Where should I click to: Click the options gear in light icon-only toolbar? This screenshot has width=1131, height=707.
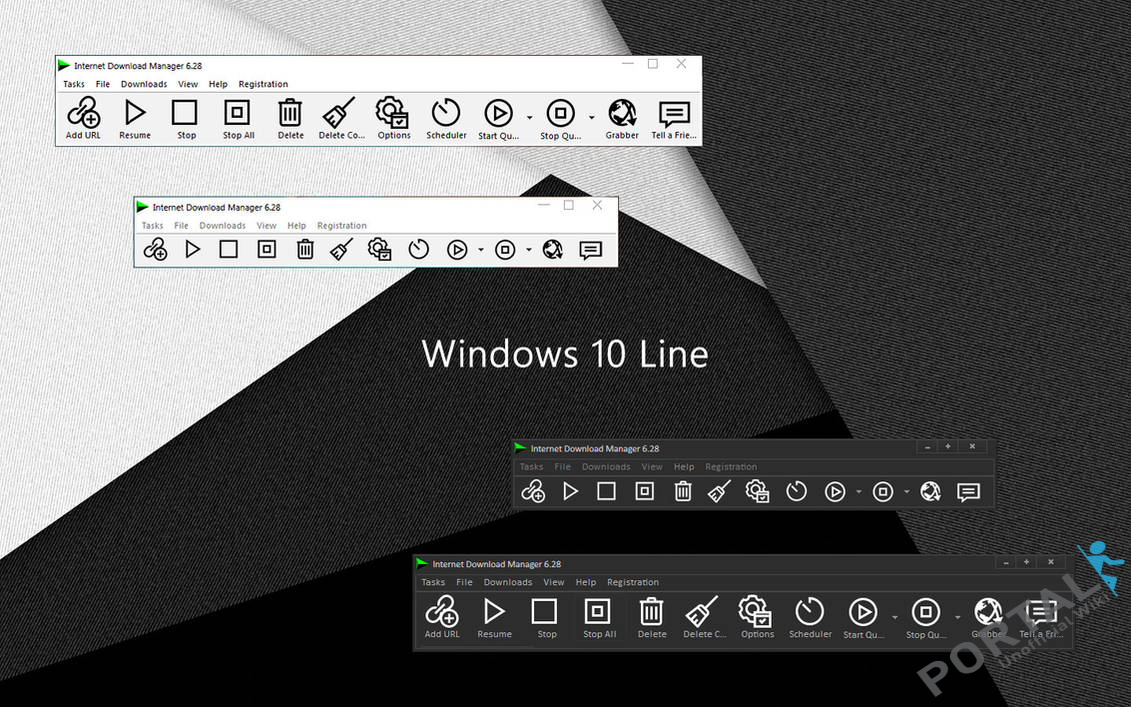(379, 250)
